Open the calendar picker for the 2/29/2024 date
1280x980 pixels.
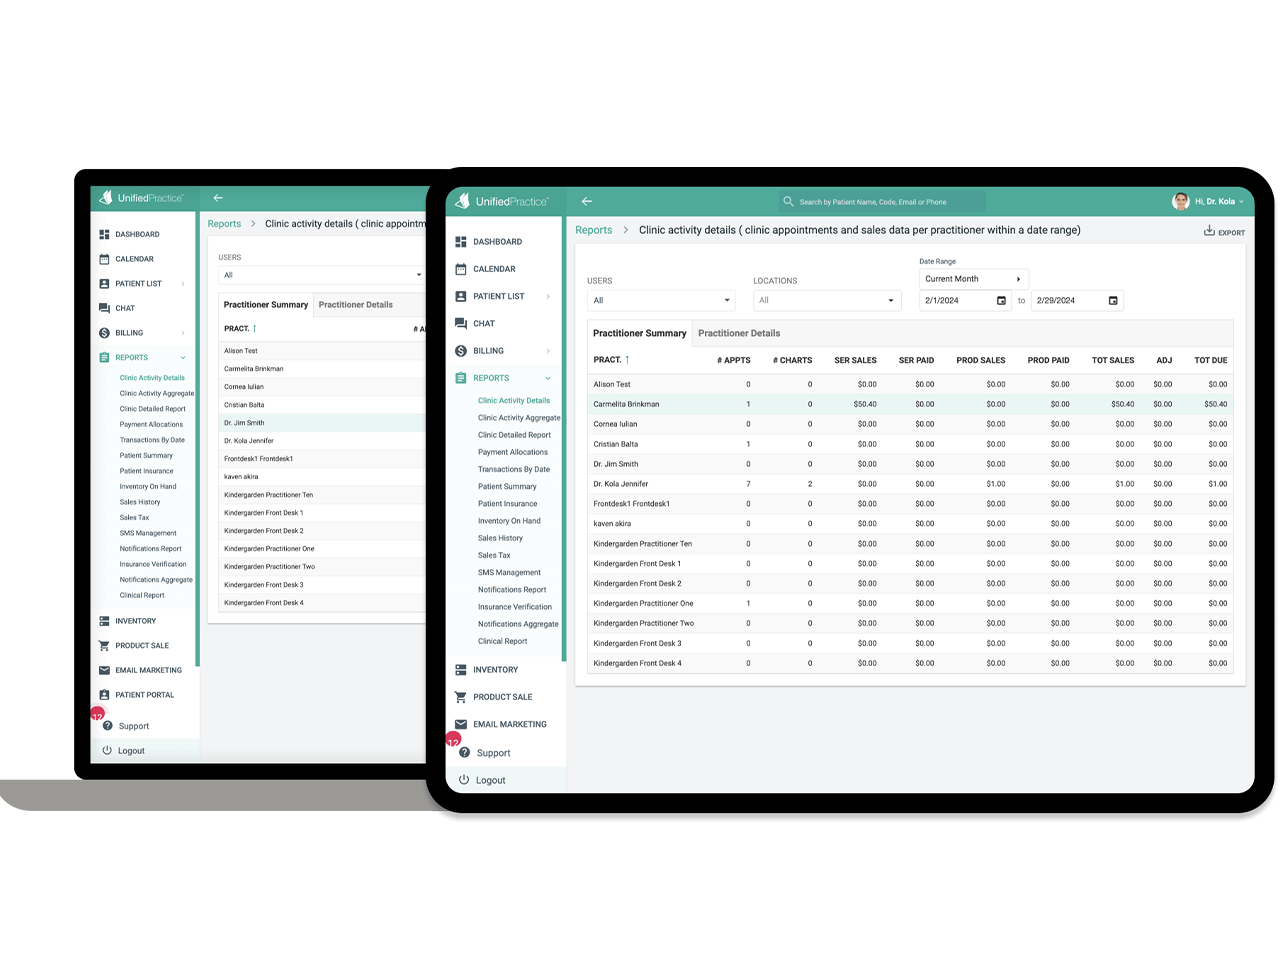pyautogui.click(x=1113, y=300)
